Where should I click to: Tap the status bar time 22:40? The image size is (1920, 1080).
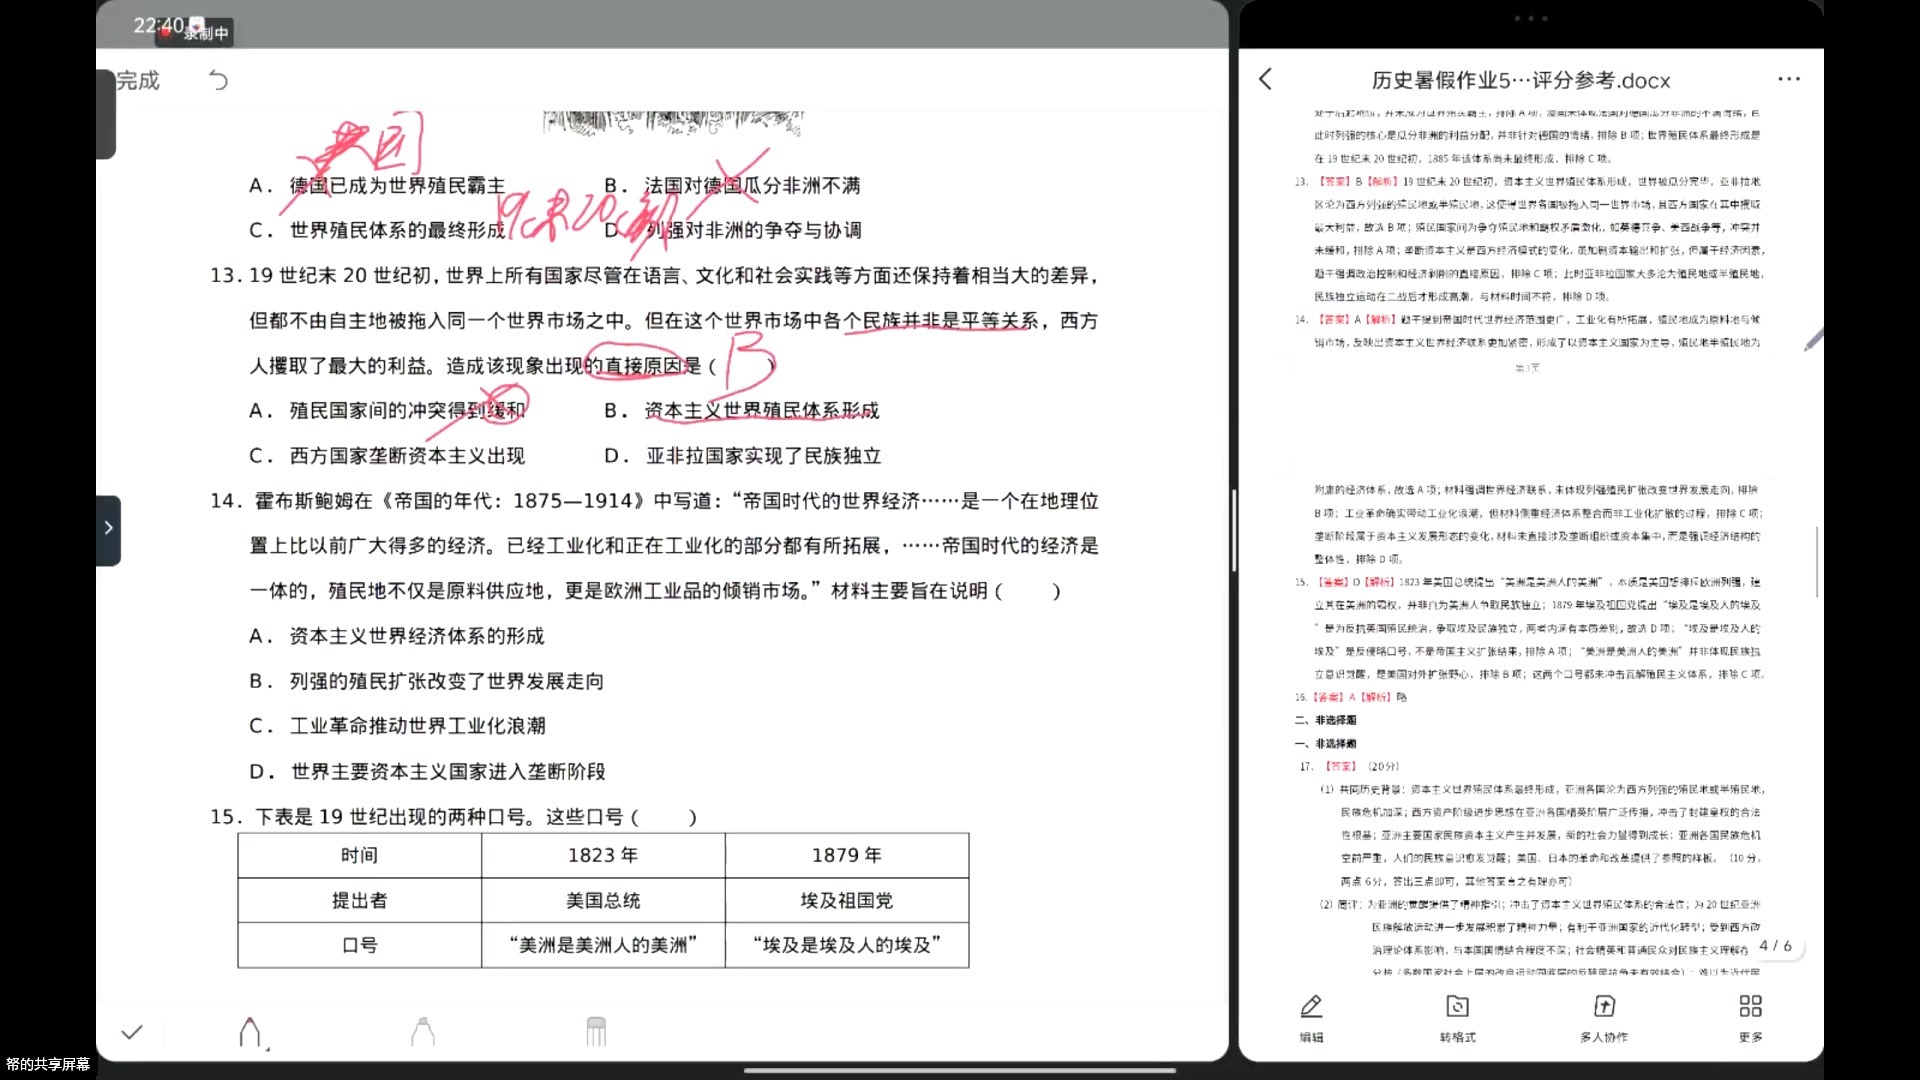[158, 25]
